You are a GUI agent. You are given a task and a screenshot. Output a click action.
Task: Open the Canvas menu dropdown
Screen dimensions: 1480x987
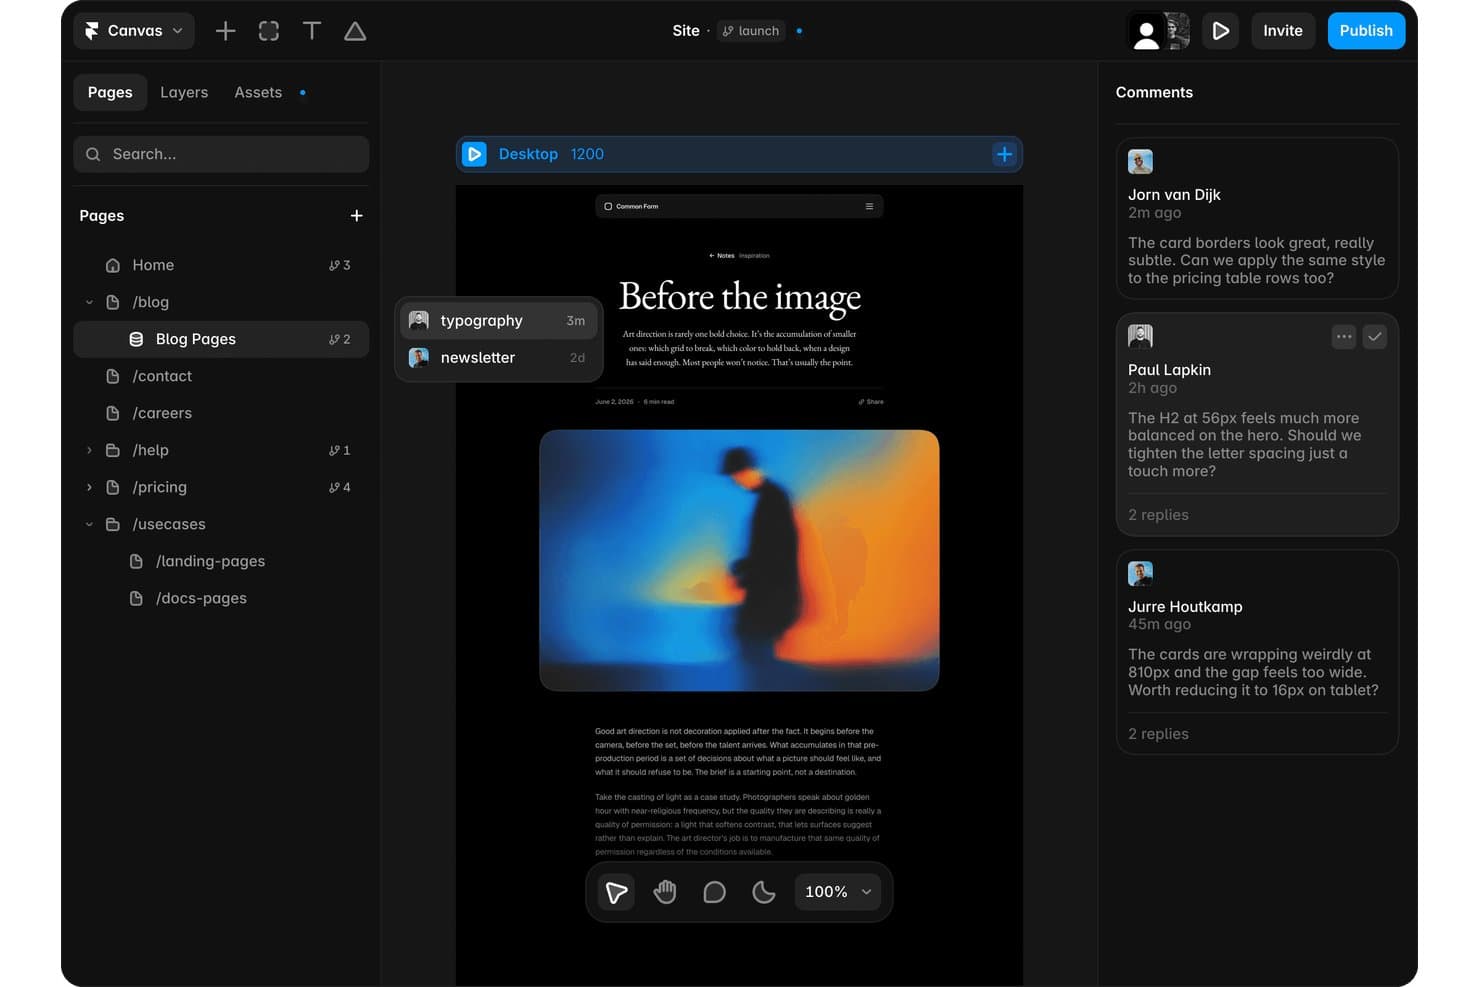[x=134, y=31]
